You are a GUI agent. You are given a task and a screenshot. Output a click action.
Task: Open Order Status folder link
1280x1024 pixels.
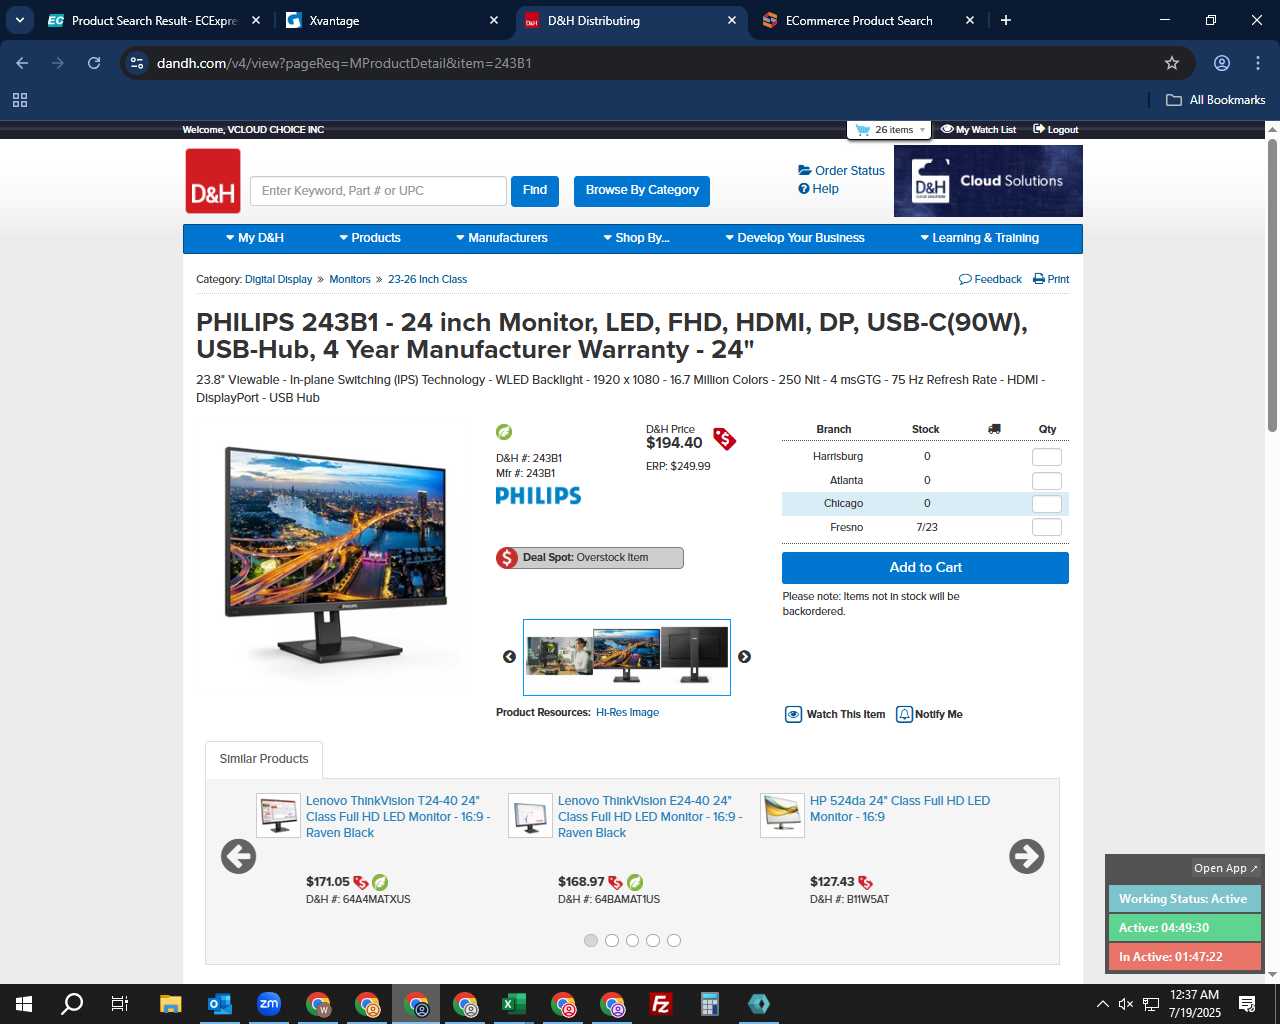click(x=841, y=171)
